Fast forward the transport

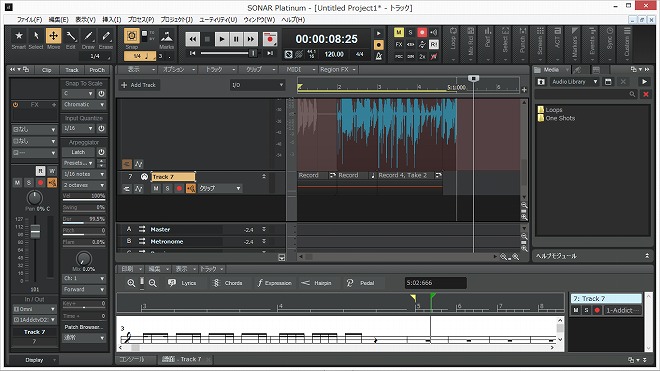250,39
